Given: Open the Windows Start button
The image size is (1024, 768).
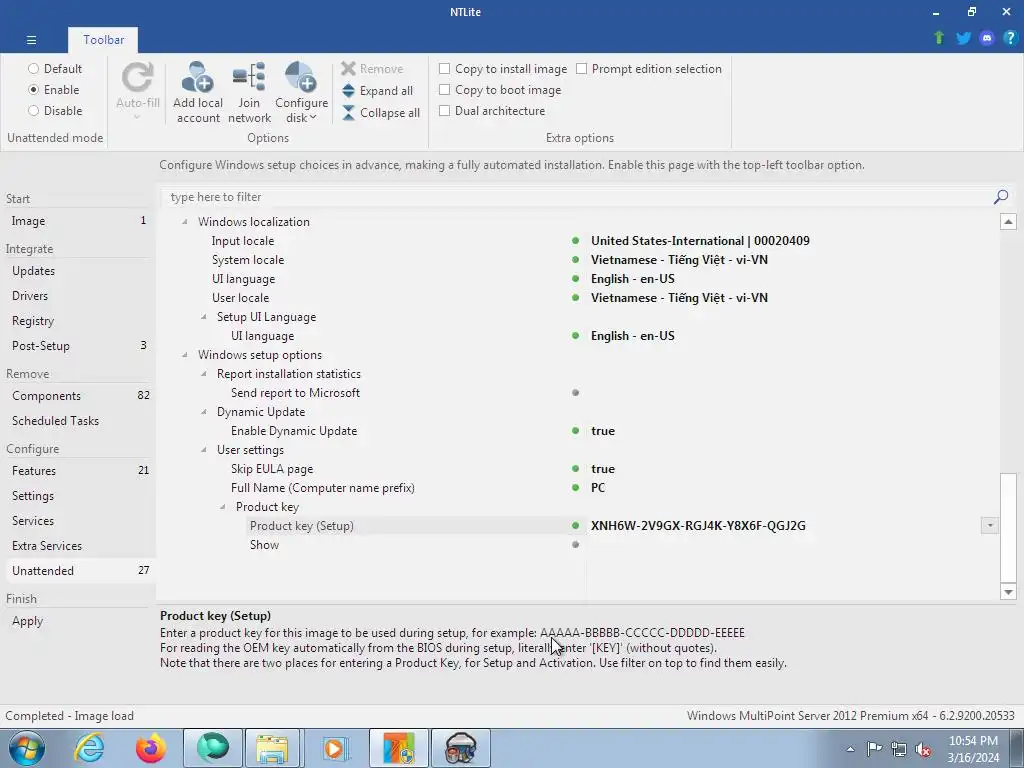Looking at the screenshot, I should pos(27,748).
